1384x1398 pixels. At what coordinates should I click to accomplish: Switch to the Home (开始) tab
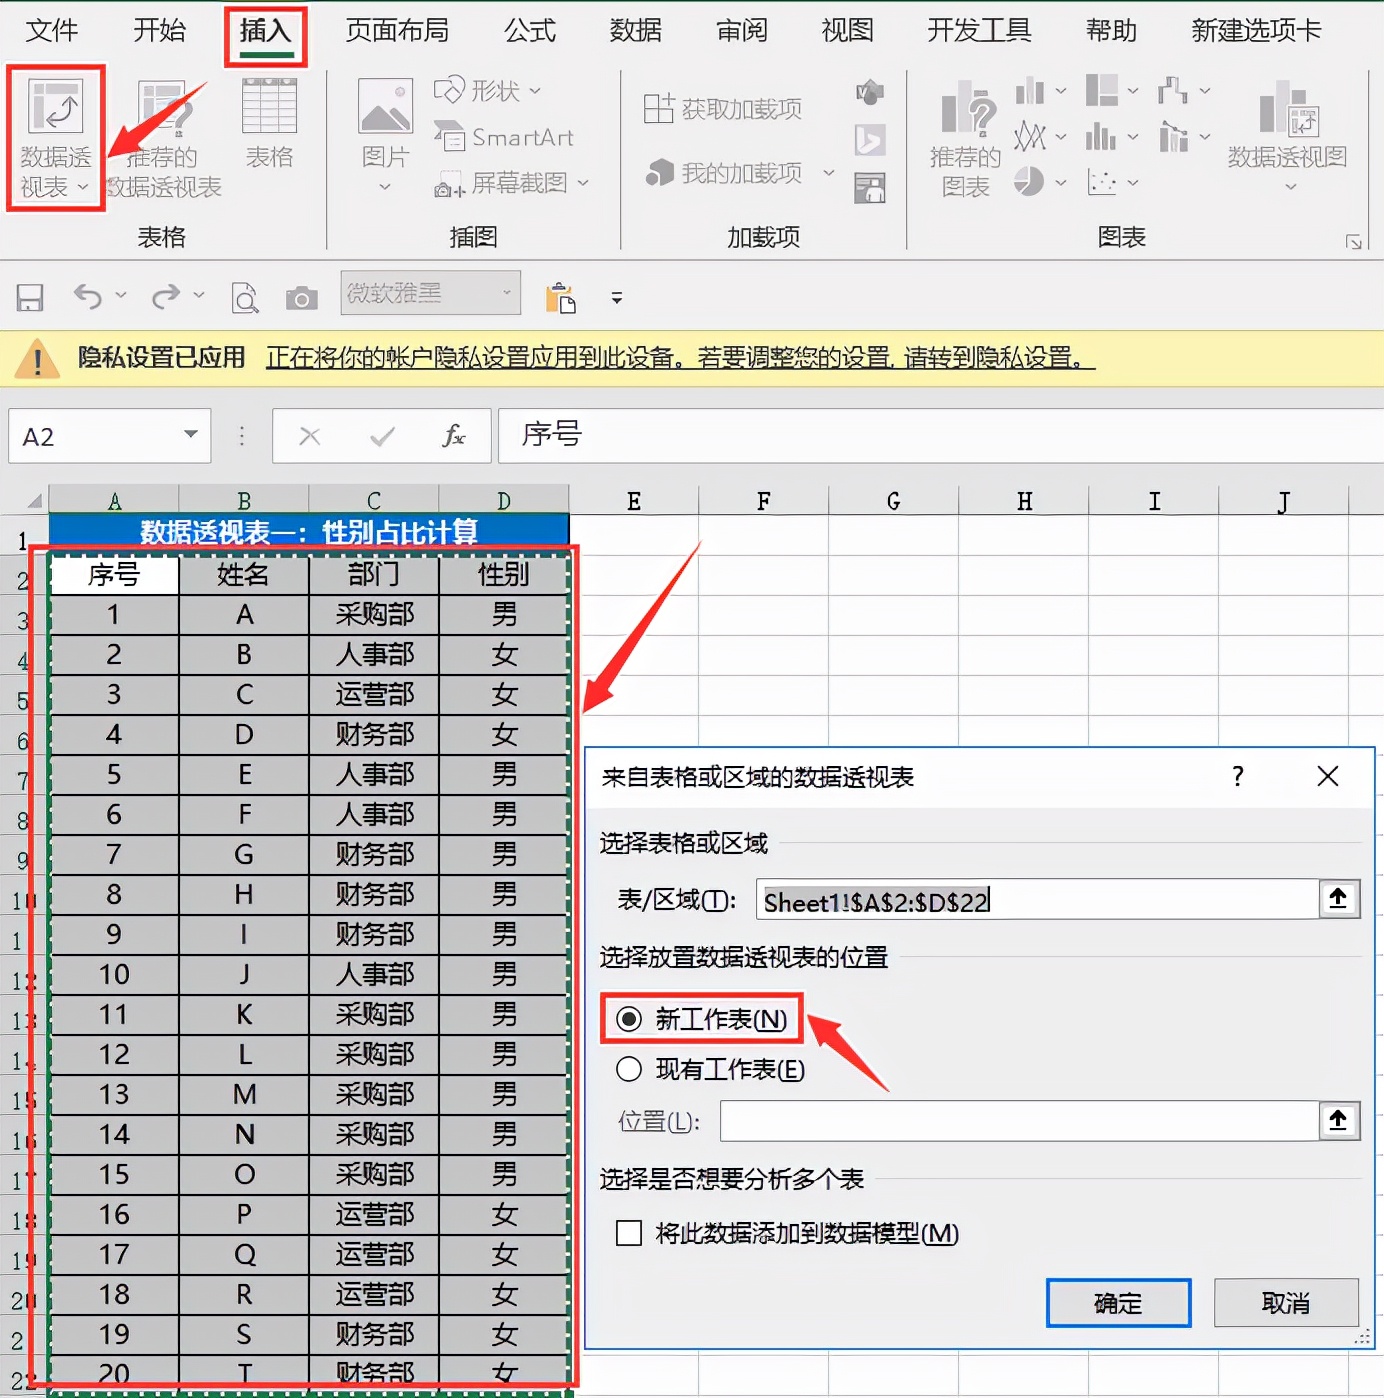coord(160,31)
